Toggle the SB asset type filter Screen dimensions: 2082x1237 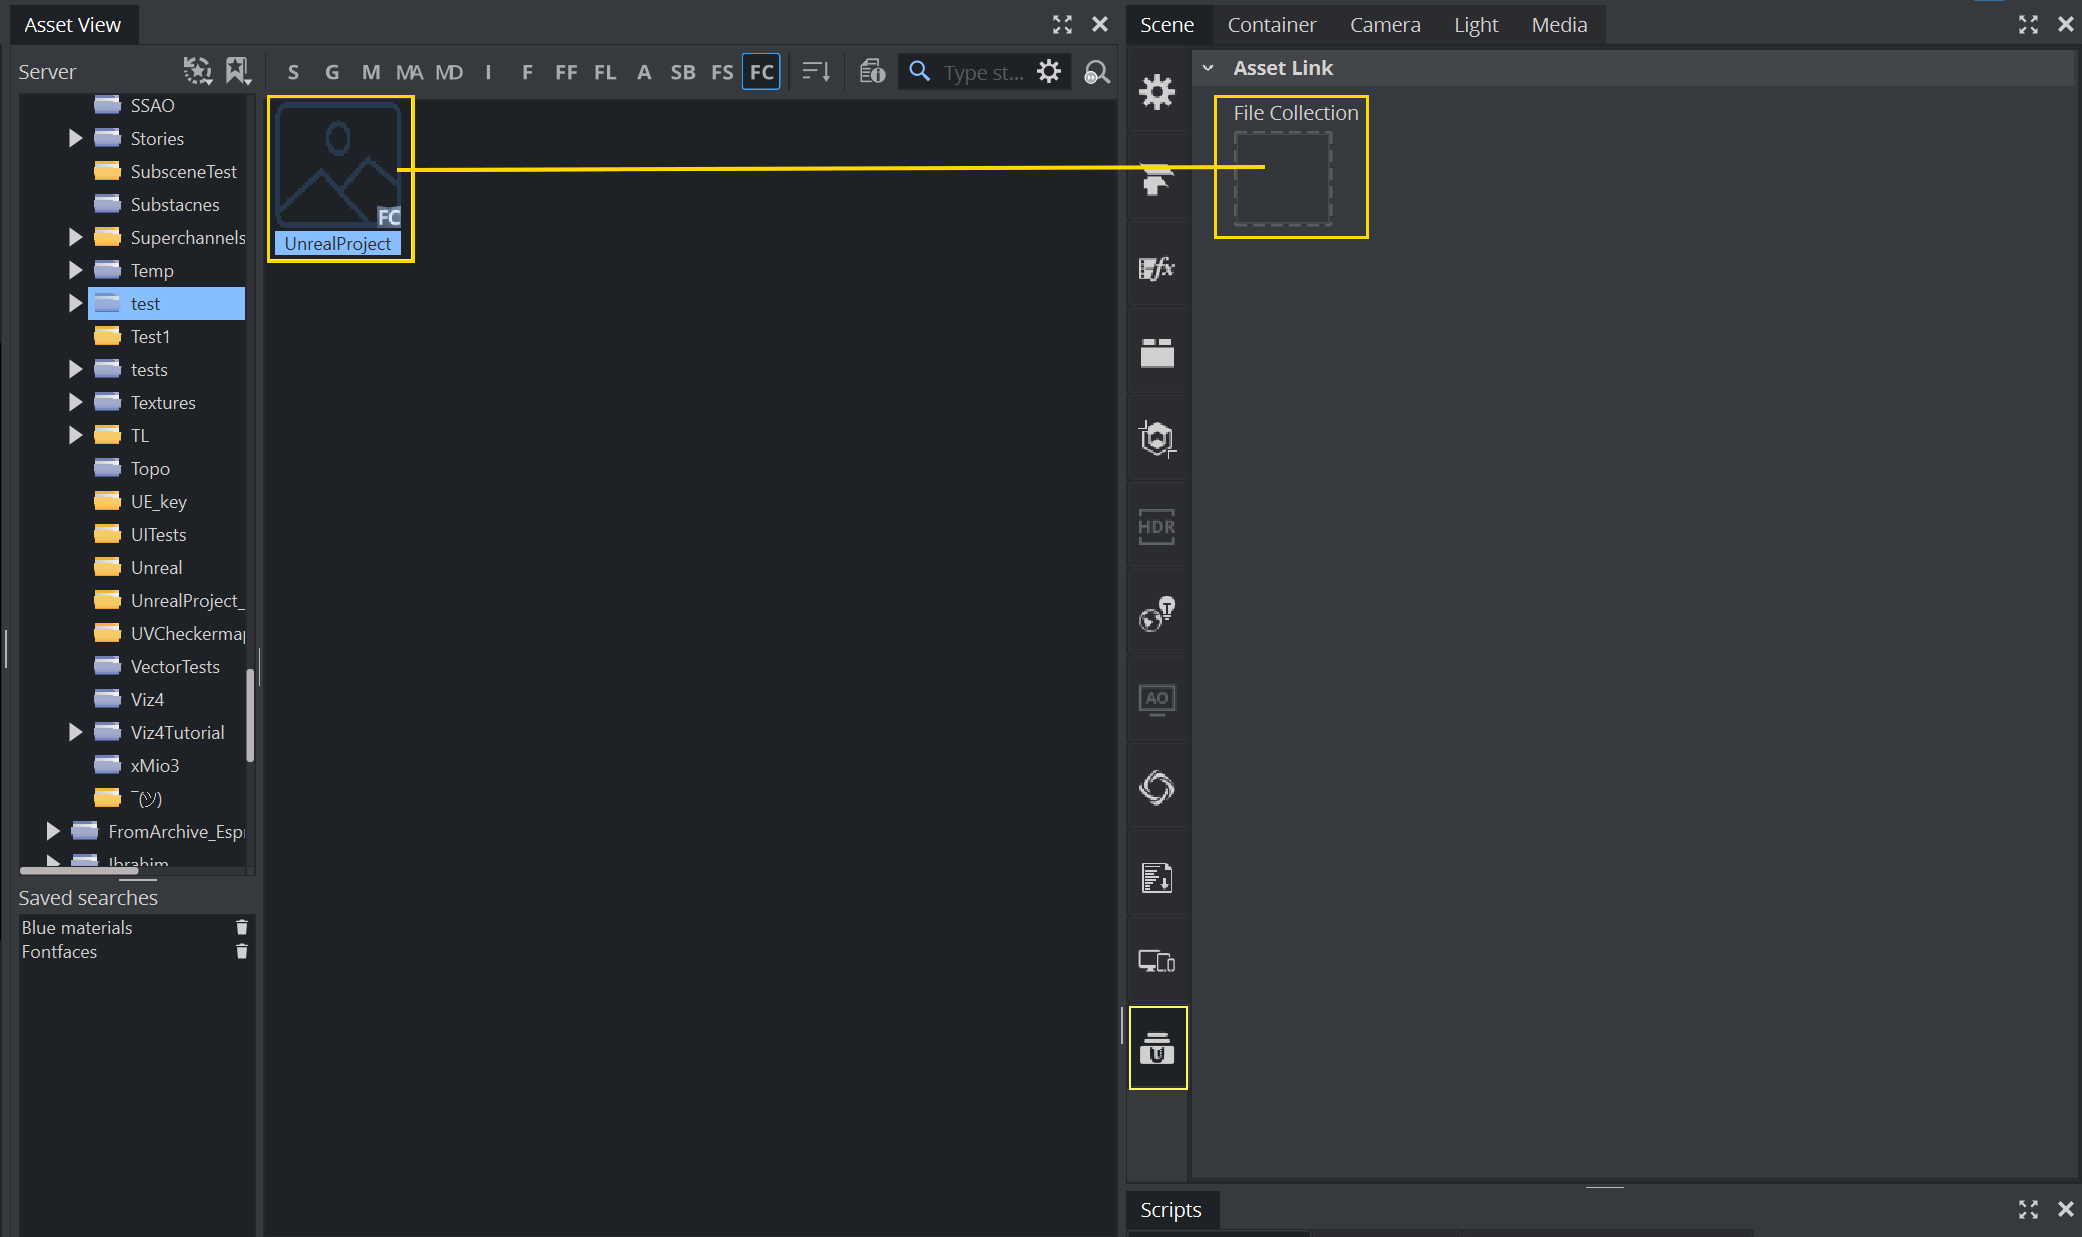(682, 72)
